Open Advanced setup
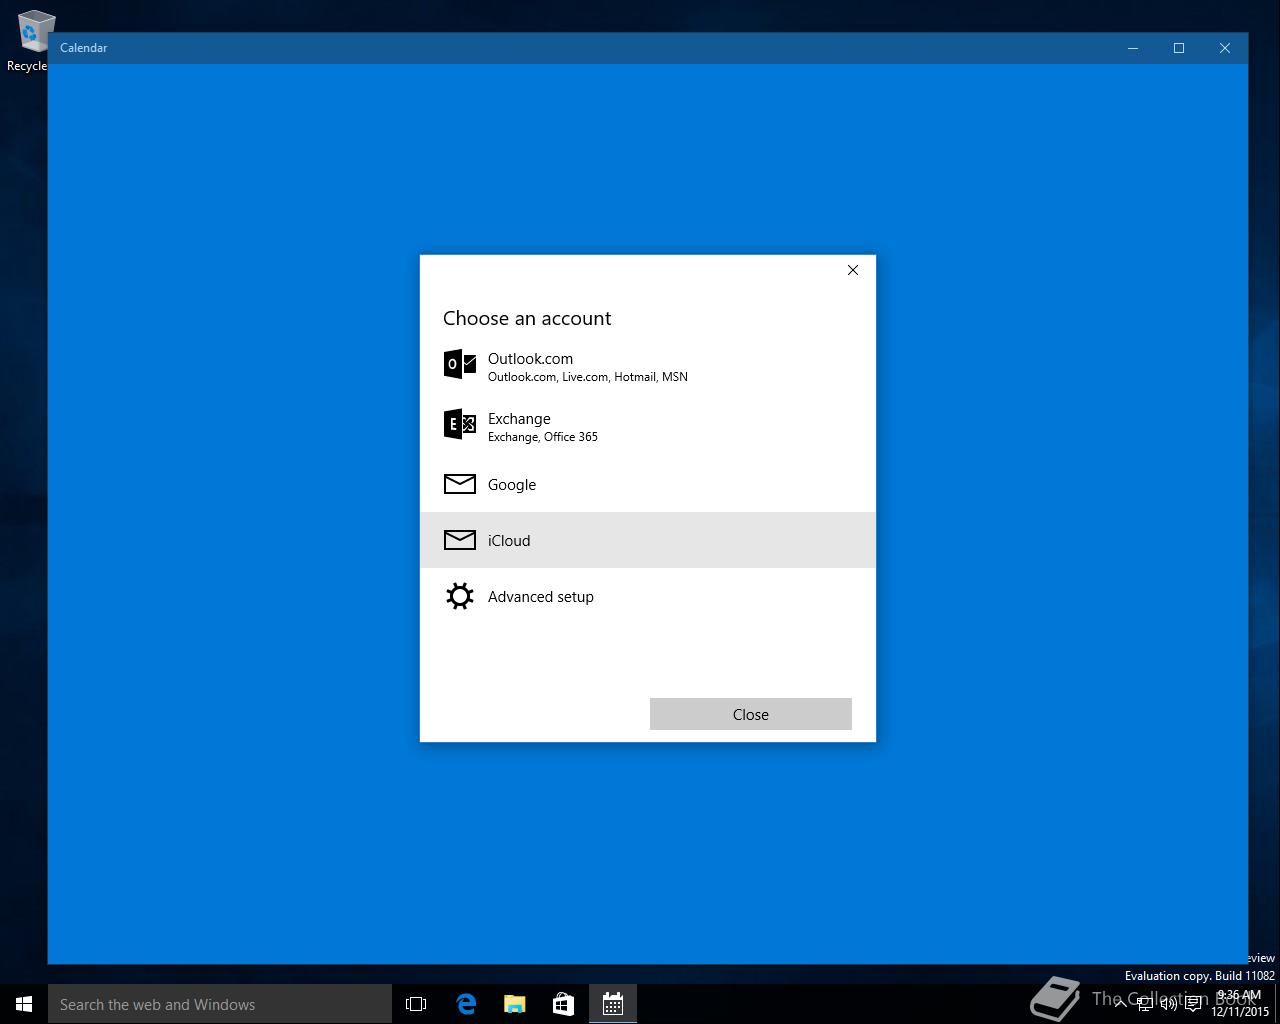Image resolution: width=1280 pixels, height=1024 pixels. [x=647, y=596]
